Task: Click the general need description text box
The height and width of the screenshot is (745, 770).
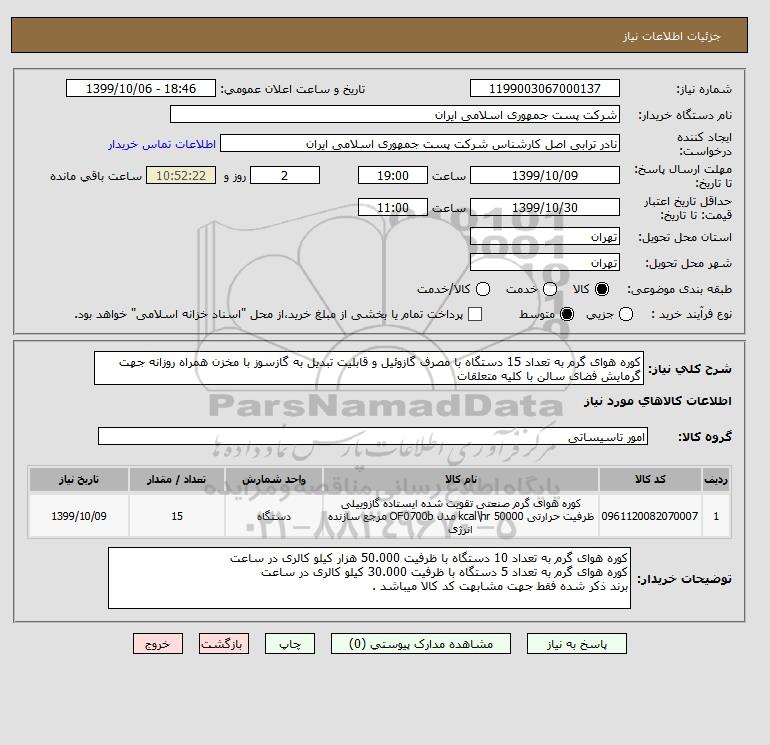Action: (369, 368)
